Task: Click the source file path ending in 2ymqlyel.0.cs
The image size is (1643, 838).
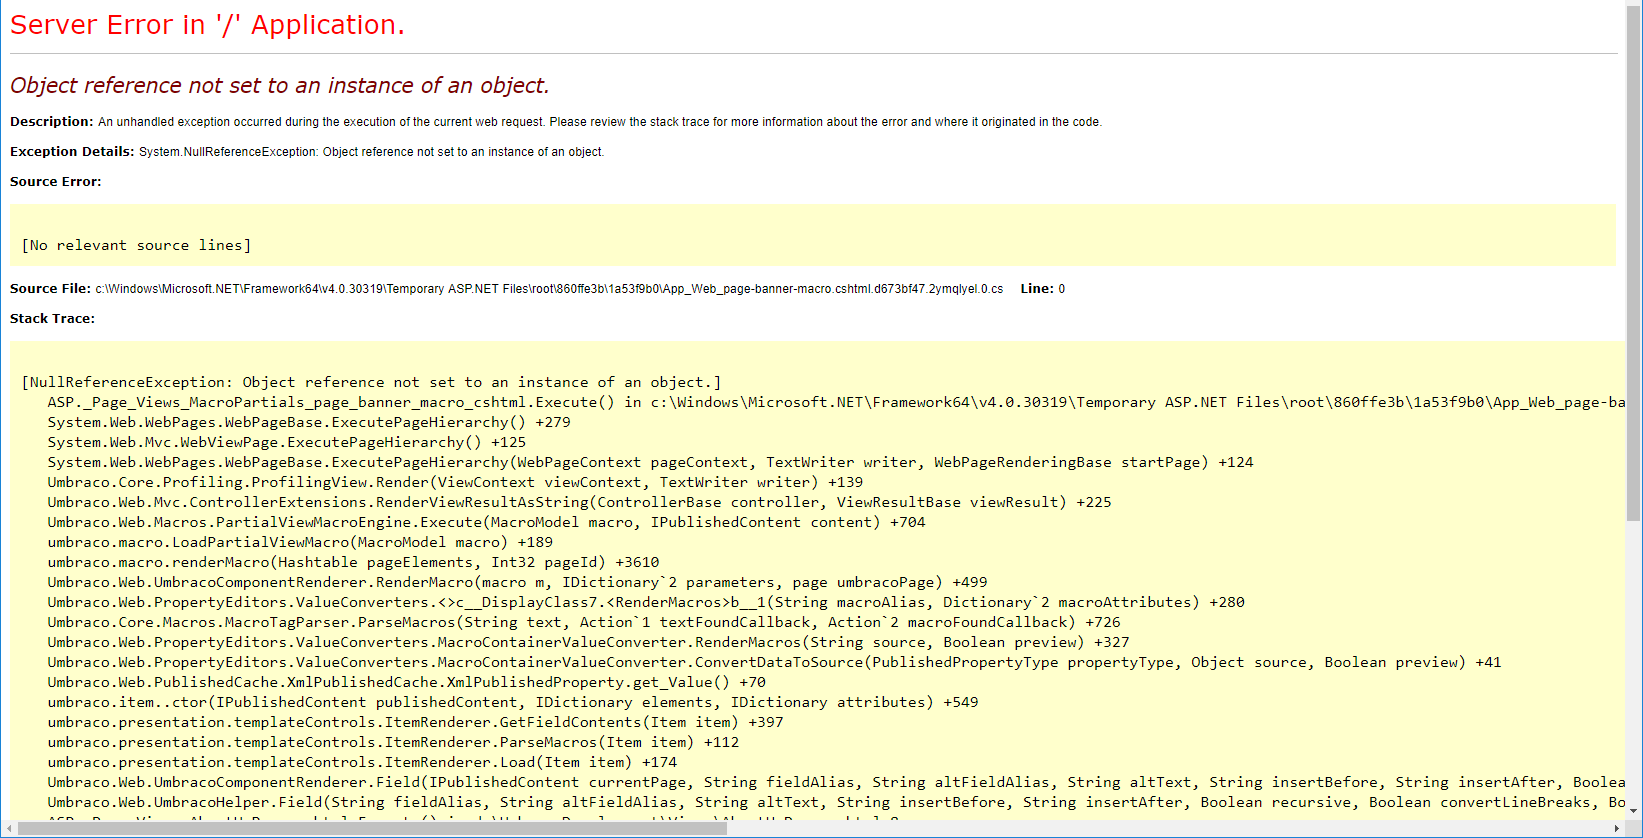Action: click(x=549, y=289)
